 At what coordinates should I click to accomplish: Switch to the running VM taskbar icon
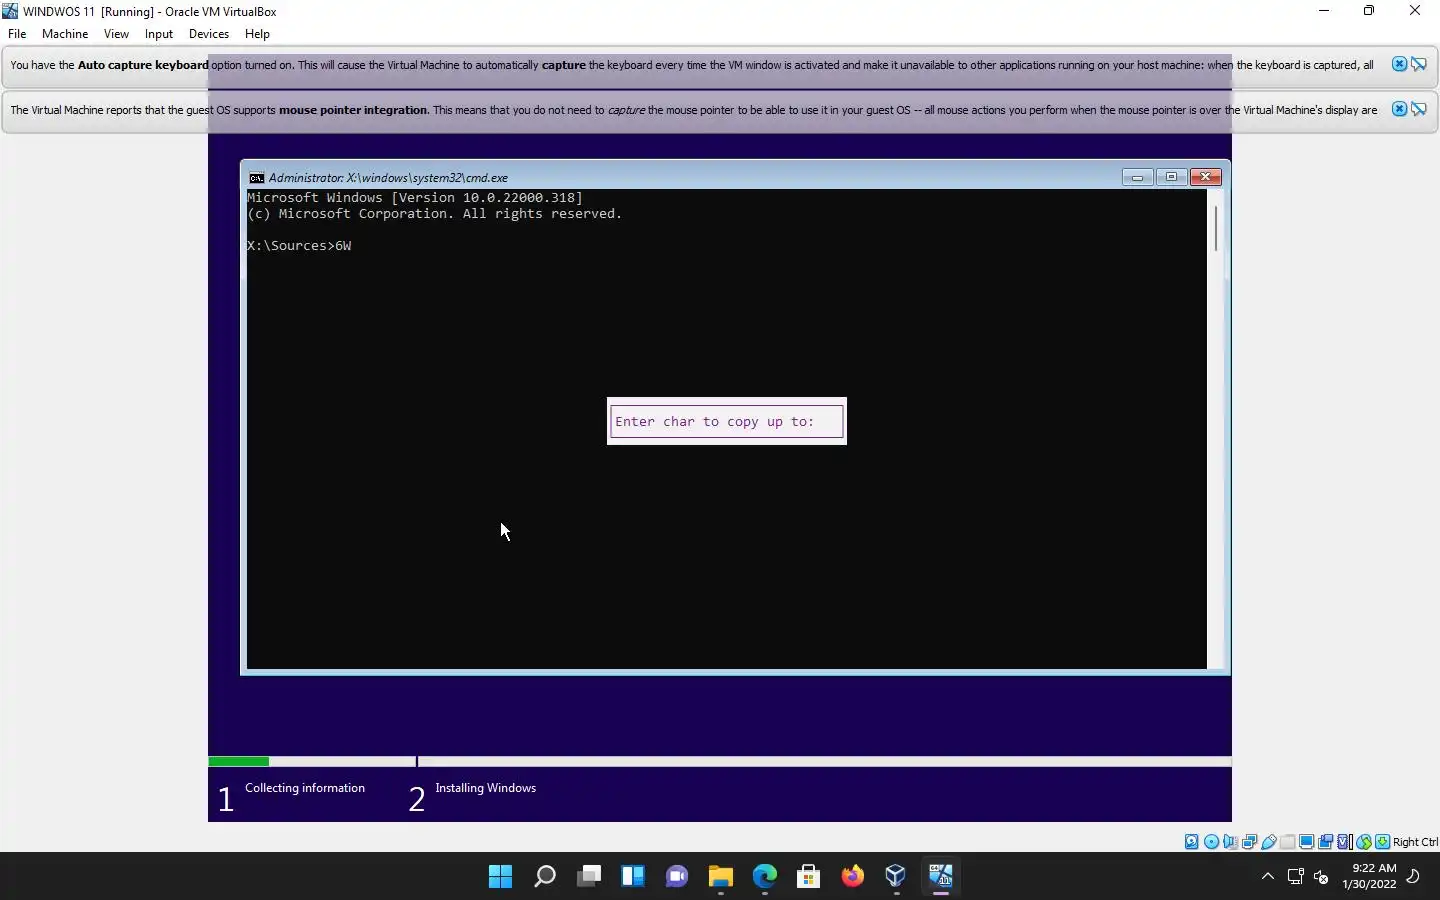[x=941, y=877]
